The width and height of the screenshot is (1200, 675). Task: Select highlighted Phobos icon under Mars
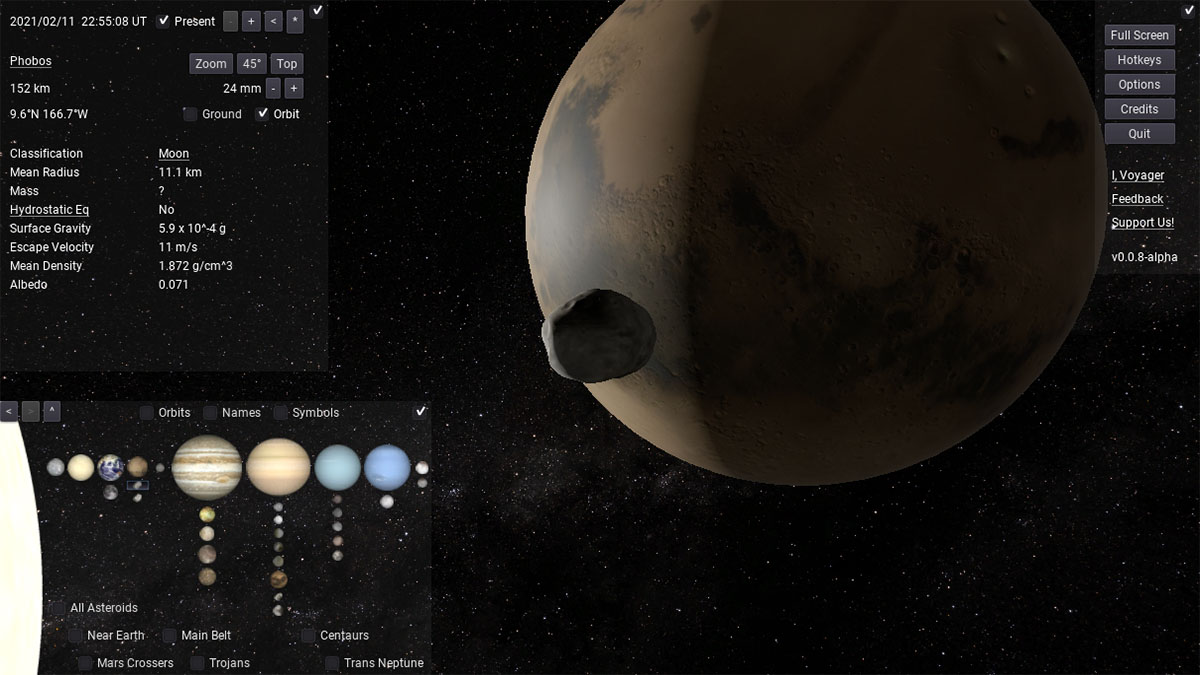point(138,485)
